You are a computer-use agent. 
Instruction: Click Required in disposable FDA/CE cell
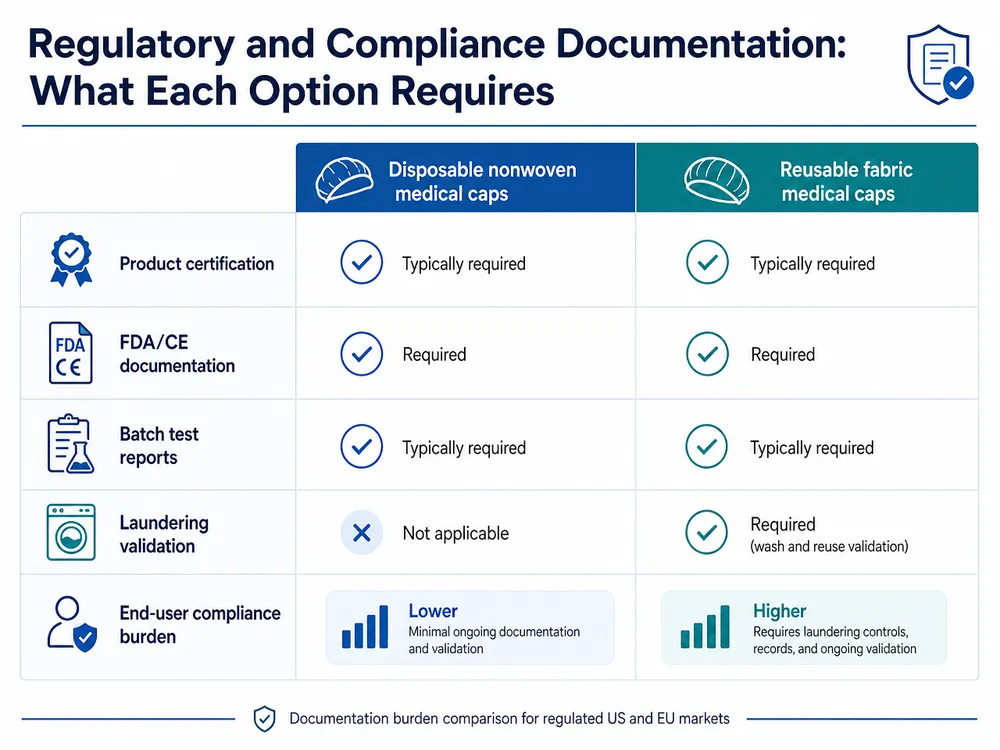point(434,355)
